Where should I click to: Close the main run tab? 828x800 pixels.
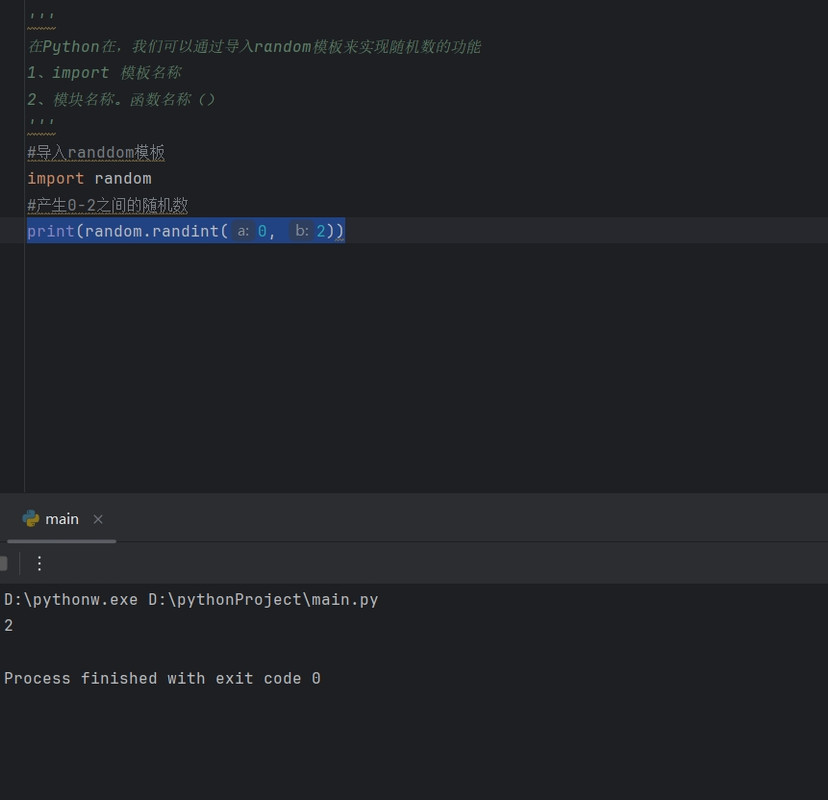point(98,520)
